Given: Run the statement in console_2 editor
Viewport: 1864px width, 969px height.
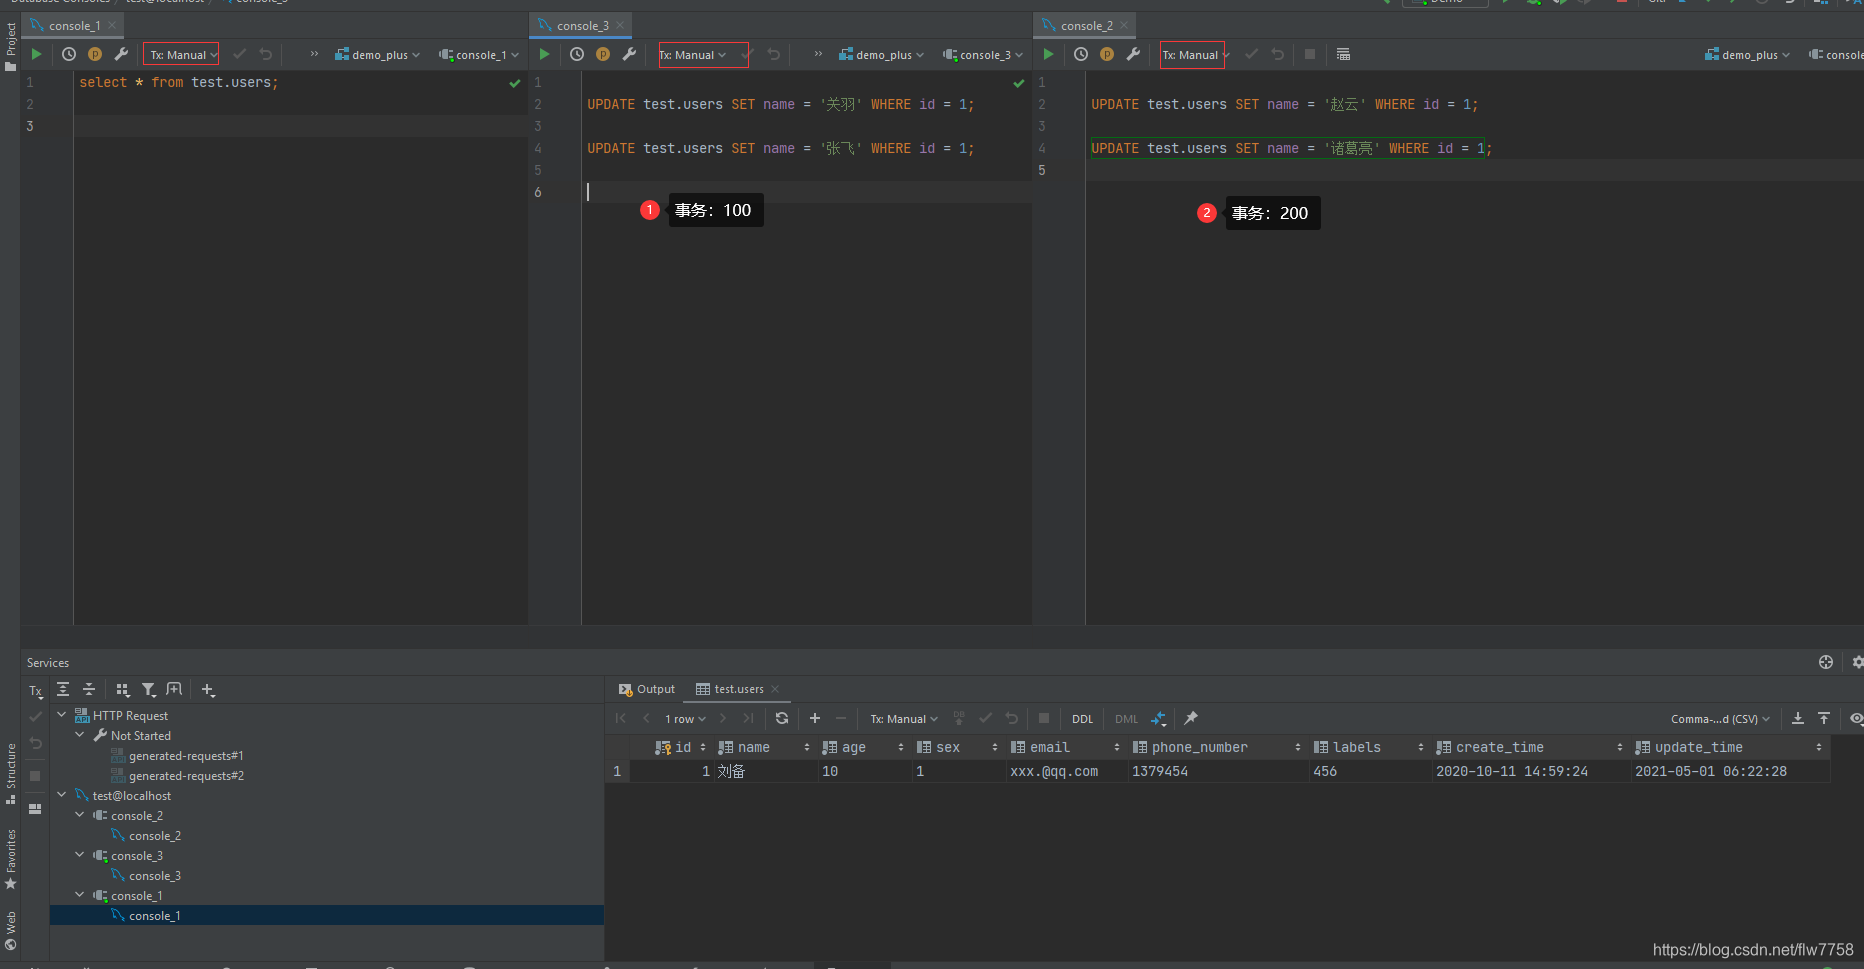Looking at the screenshot, I should [1049, 54].
